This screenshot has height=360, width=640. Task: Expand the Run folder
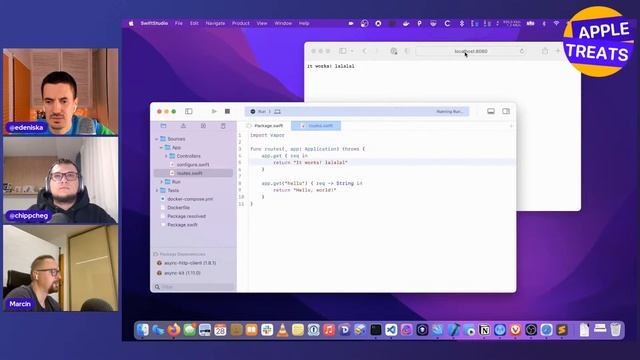coord(162,182)
